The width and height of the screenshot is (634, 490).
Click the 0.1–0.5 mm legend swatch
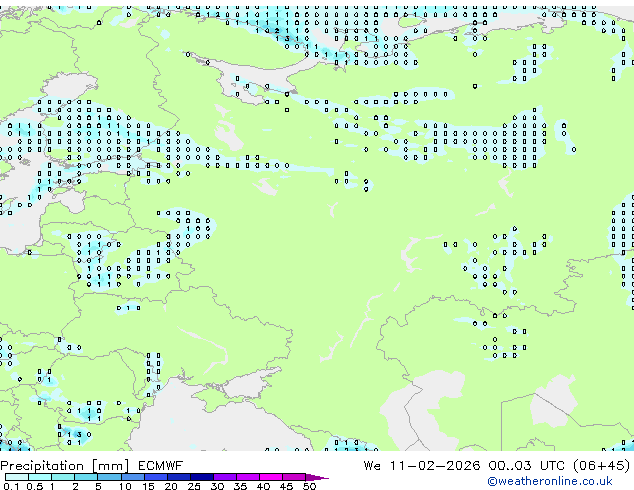17,477
